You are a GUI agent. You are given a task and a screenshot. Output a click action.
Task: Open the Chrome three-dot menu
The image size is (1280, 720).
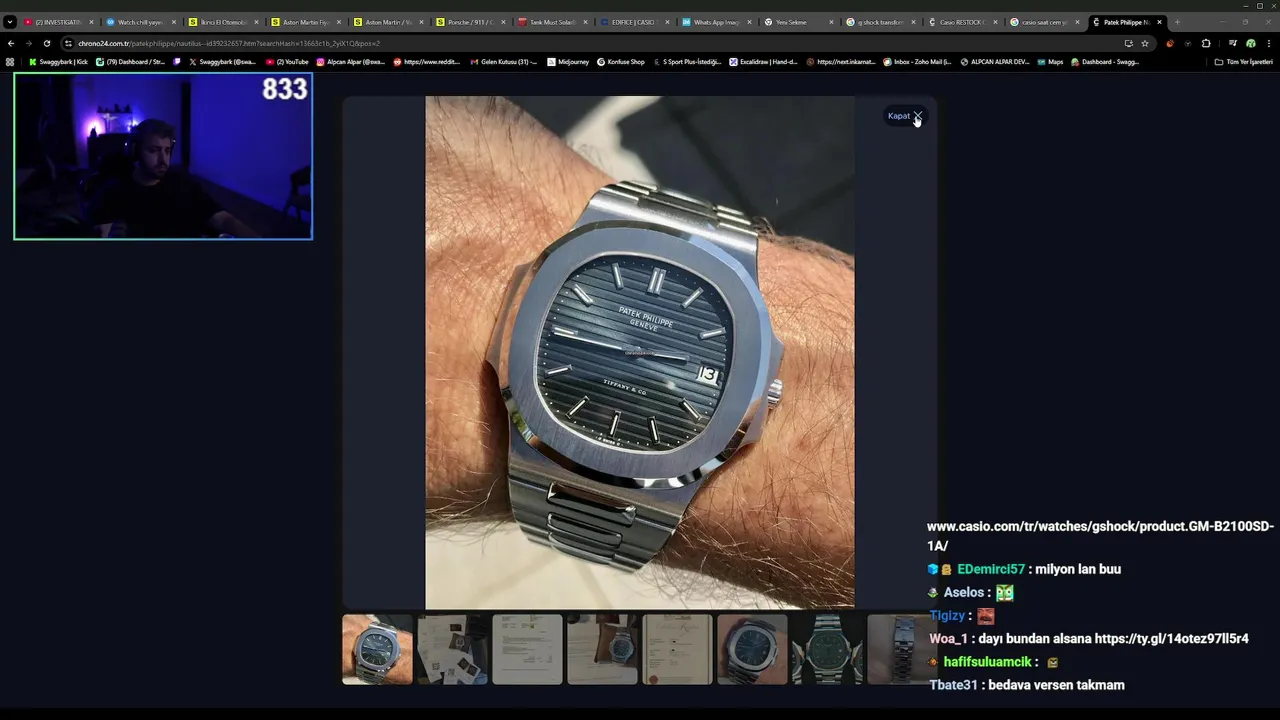1268,43
